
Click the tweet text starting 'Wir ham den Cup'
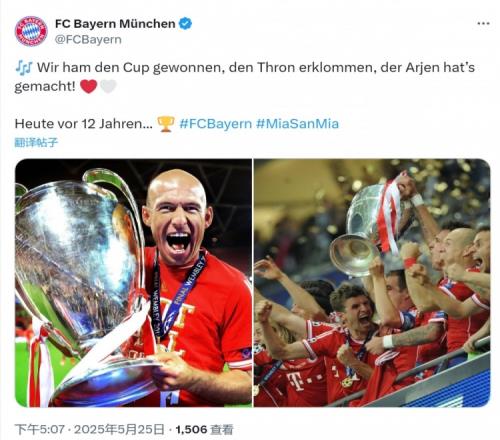[245, 77]
